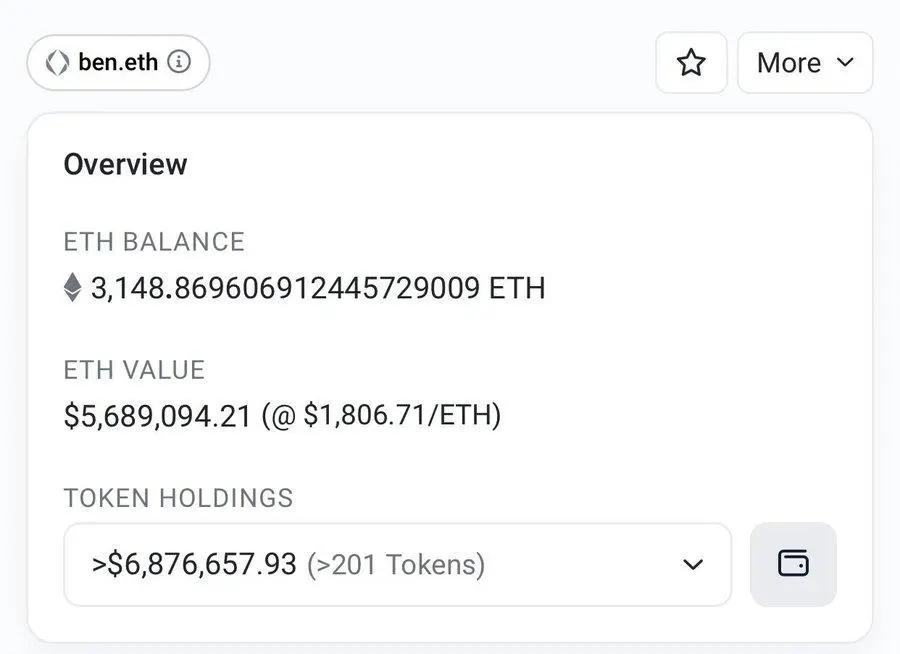Click the word More in the top-right button

point(789,63)
